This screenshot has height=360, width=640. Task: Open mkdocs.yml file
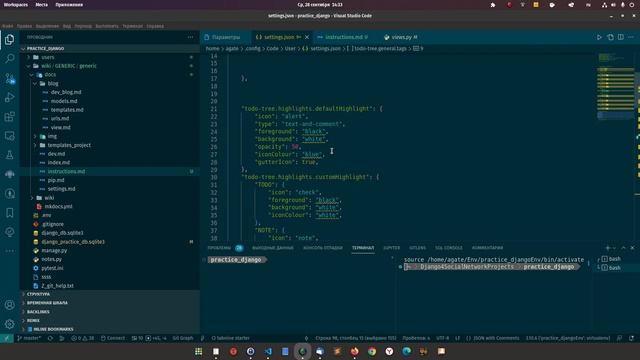tap(58, 207)
